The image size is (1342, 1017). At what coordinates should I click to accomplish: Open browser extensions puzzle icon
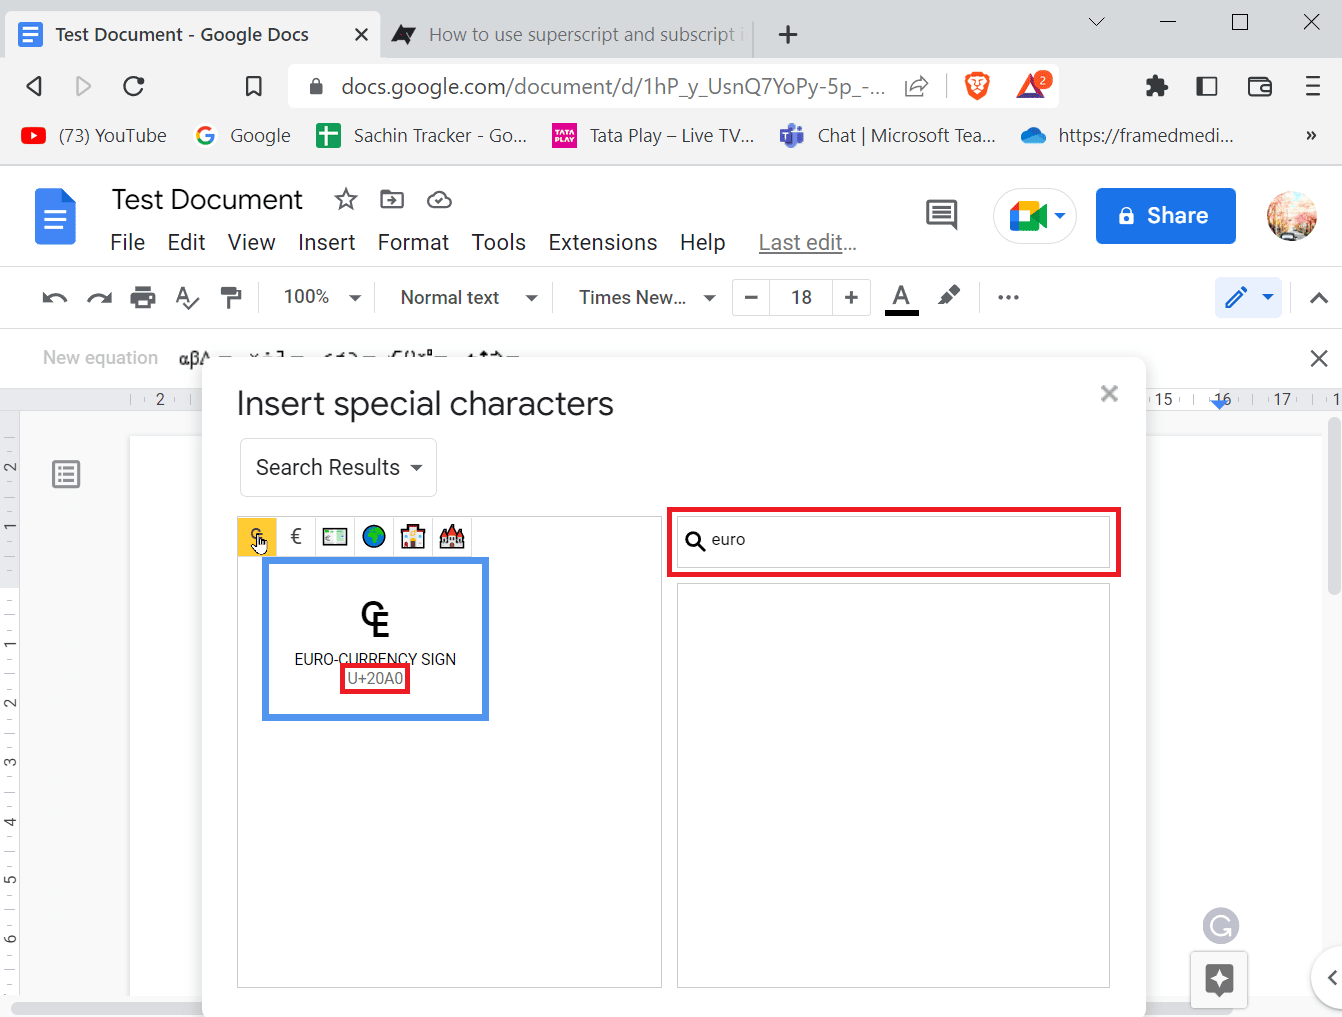point(1157,86)
